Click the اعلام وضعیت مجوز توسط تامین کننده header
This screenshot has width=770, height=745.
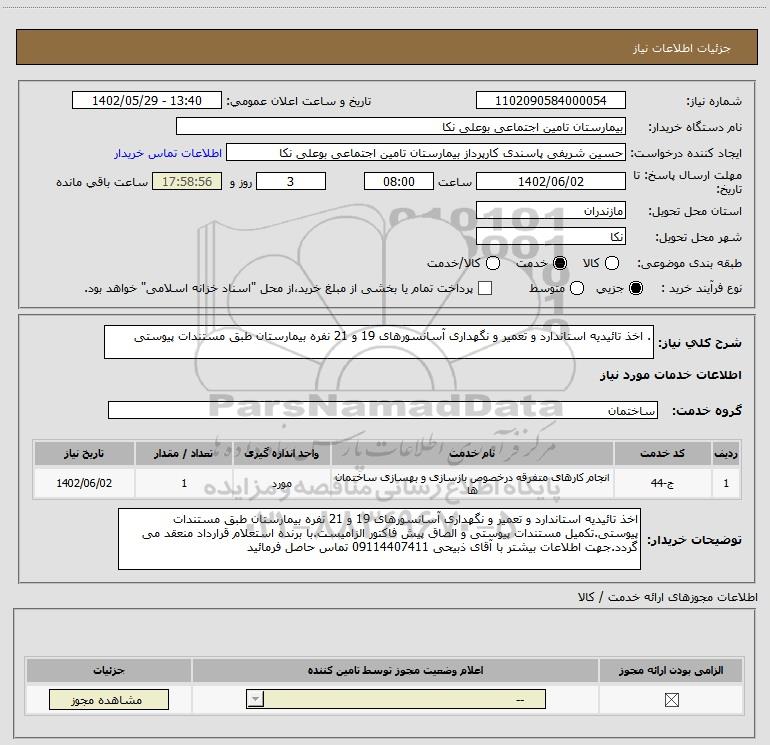[395, 670]
